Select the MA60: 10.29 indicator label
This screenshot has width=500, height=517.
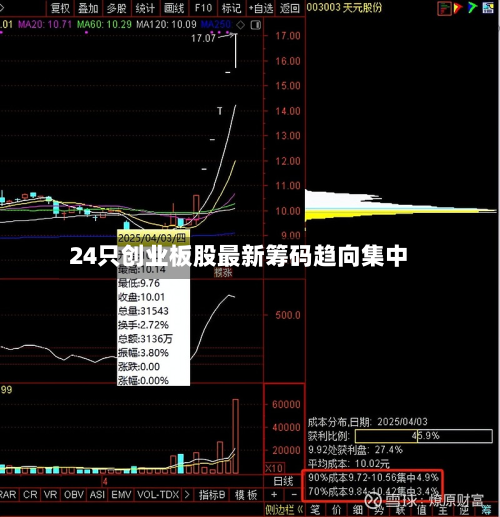tap(104, 24)
